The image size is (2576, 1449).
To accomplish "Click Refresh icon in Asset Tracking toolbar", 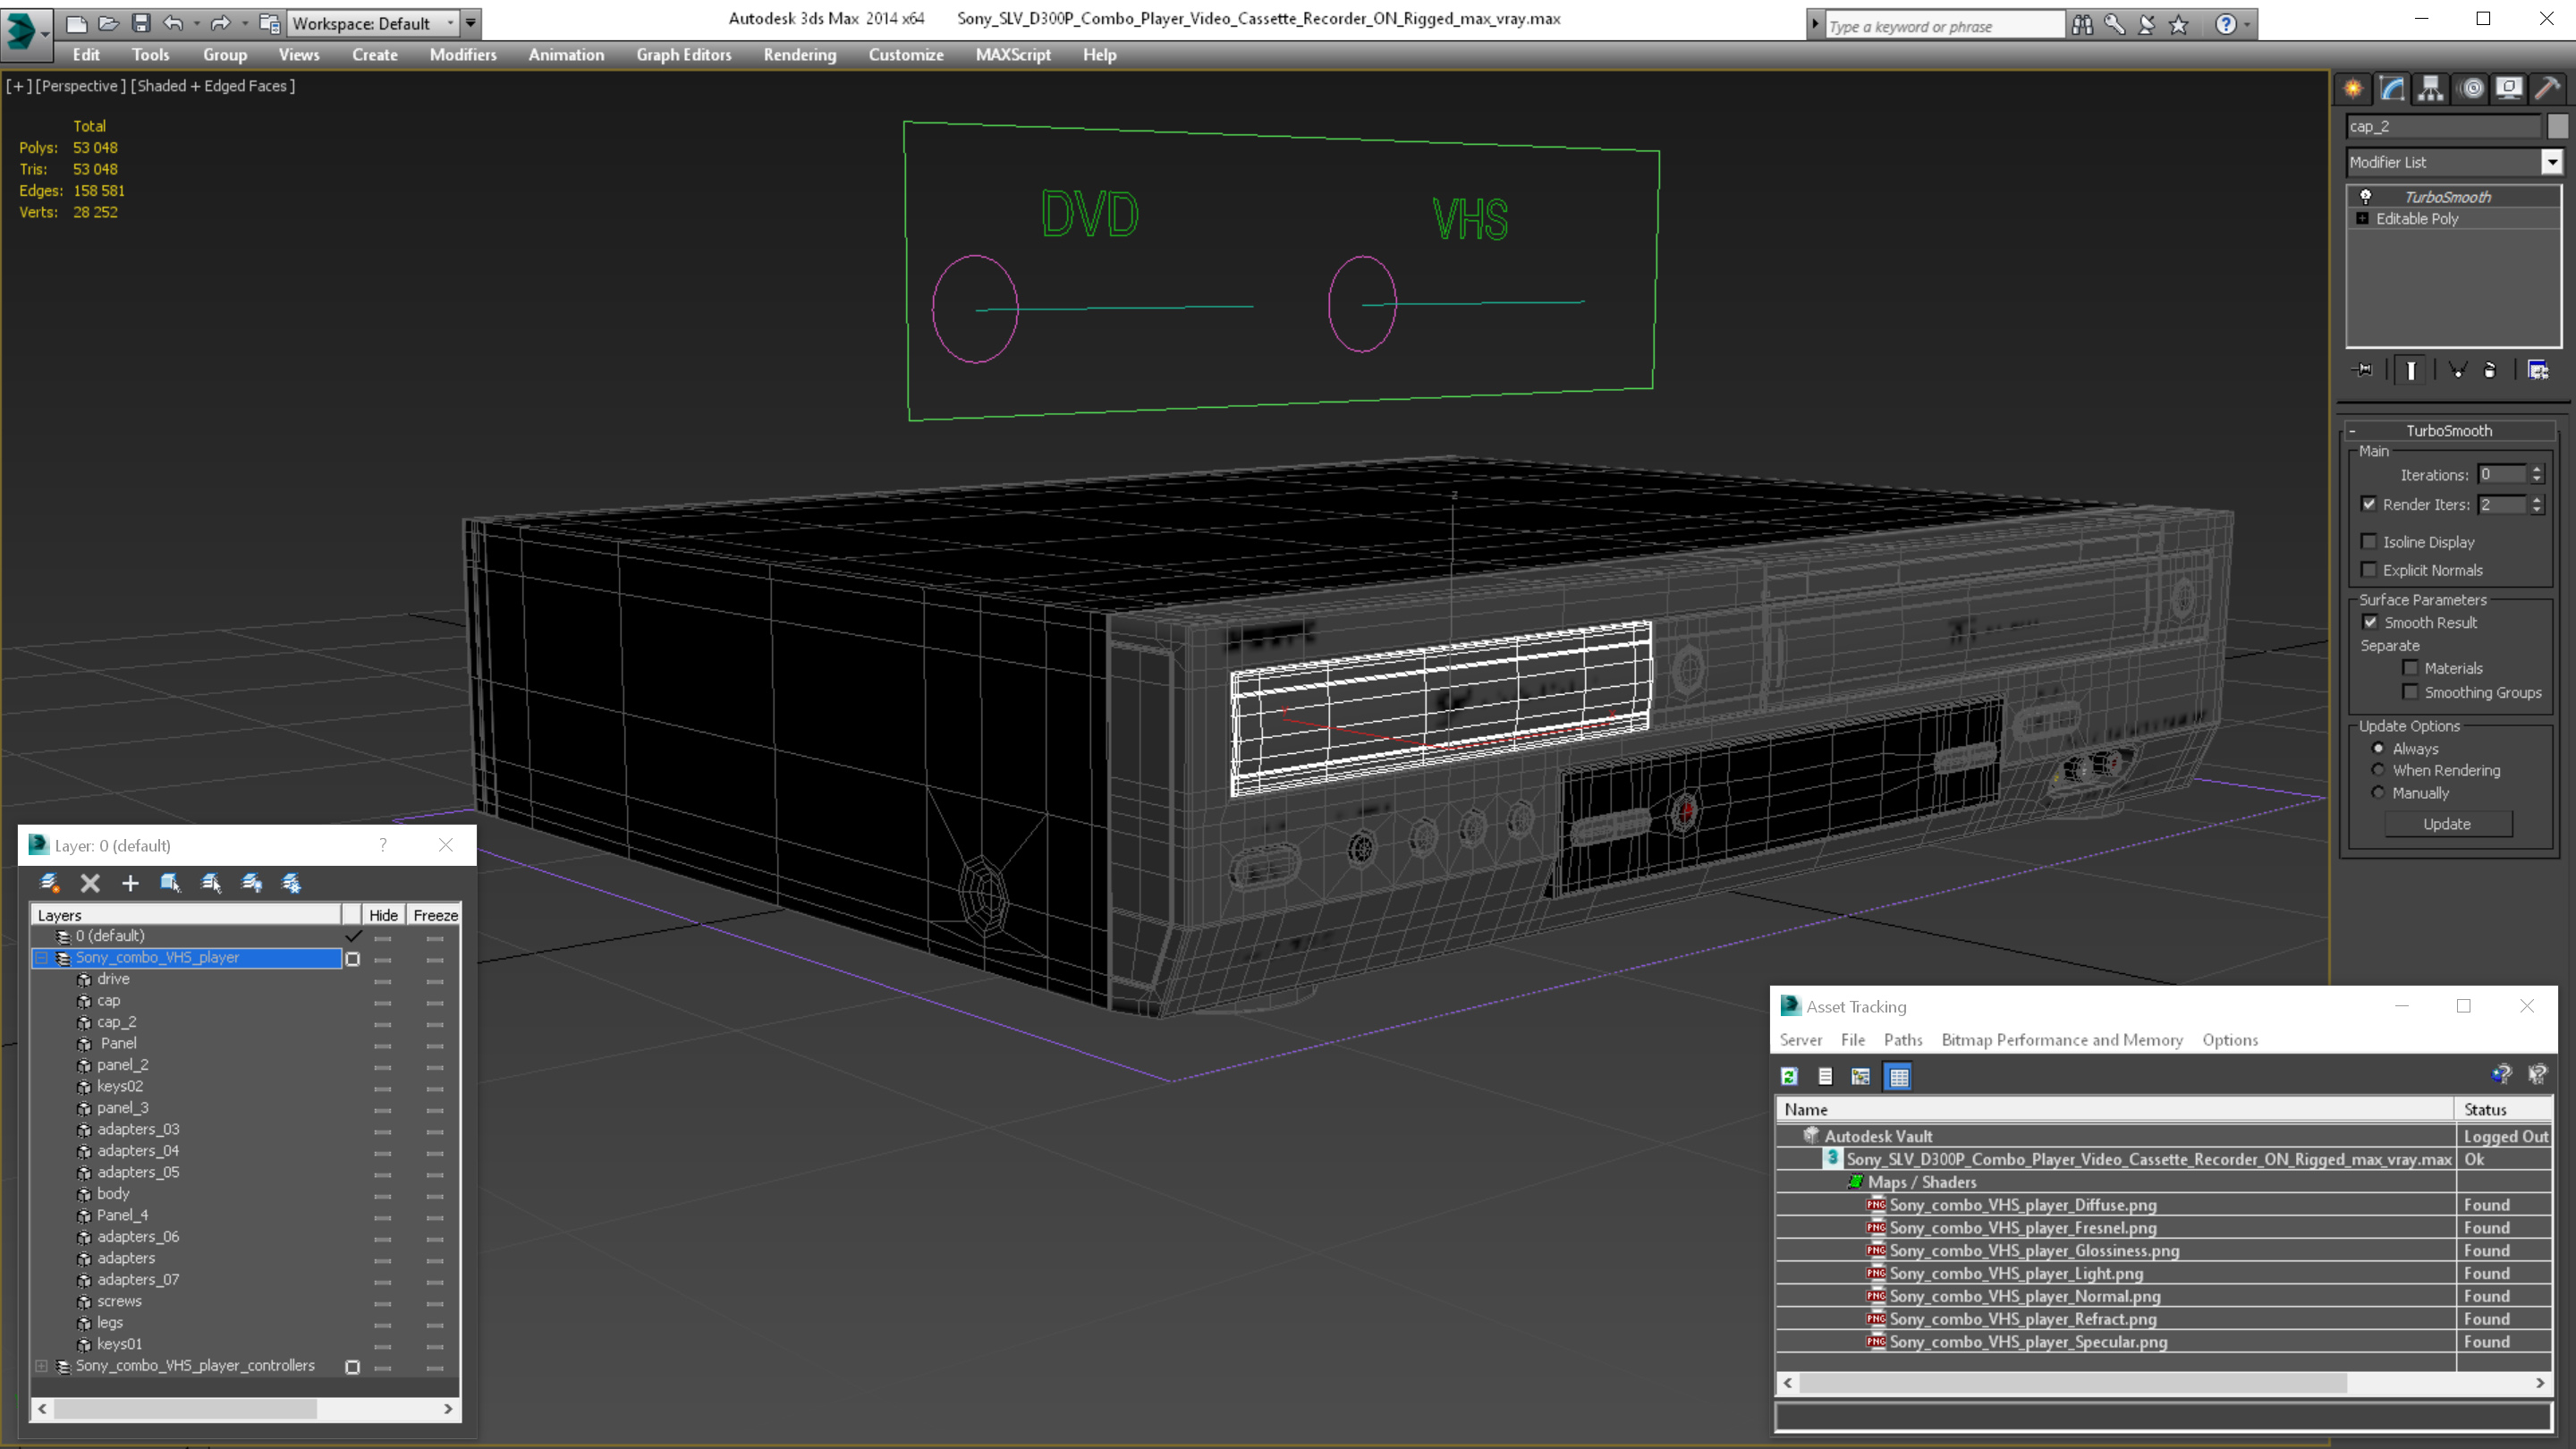I will coord(1790,1076).
